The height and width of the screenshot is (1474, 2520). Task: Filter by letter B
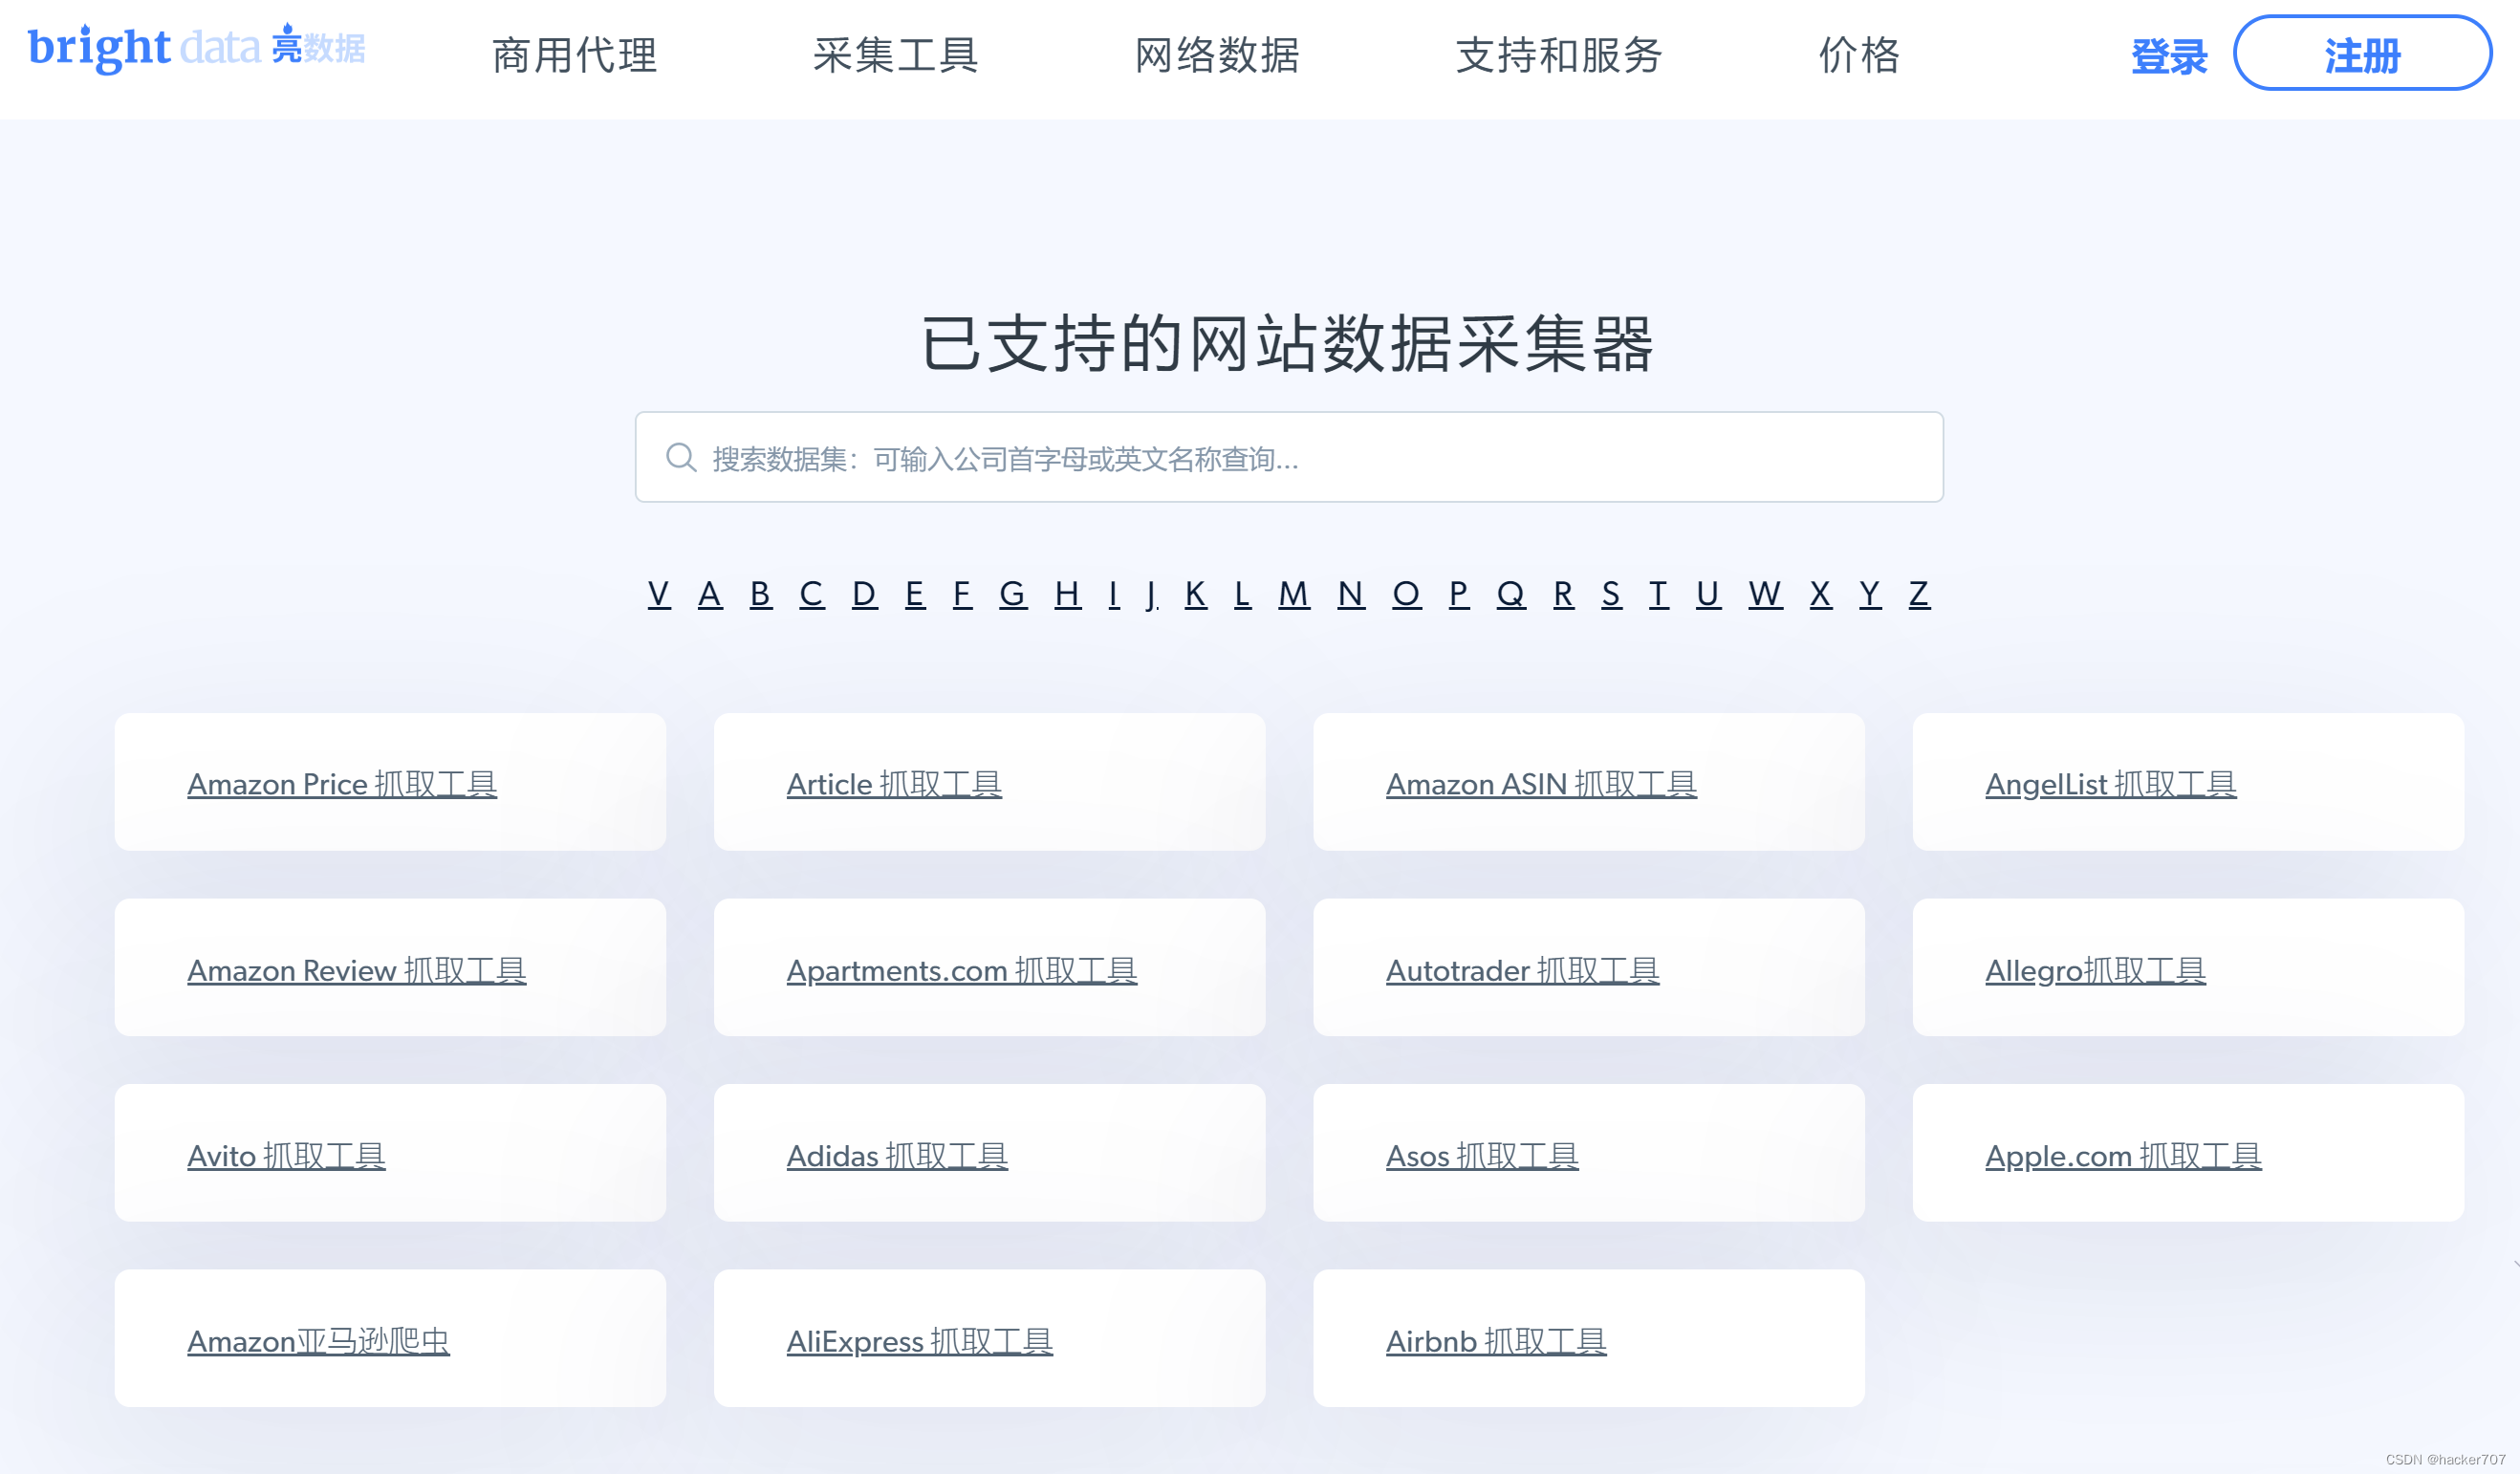pos(761,594)
